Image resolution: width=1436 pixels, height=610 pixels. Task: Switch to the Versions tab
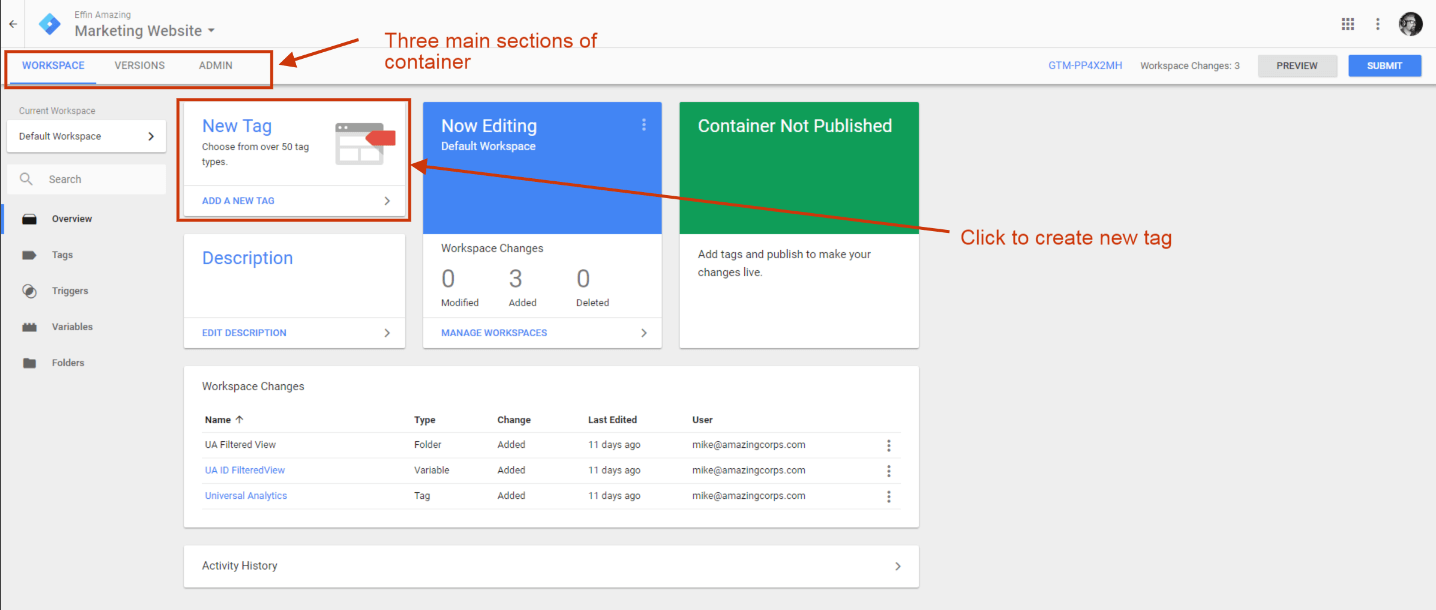[x=139, y=65]
